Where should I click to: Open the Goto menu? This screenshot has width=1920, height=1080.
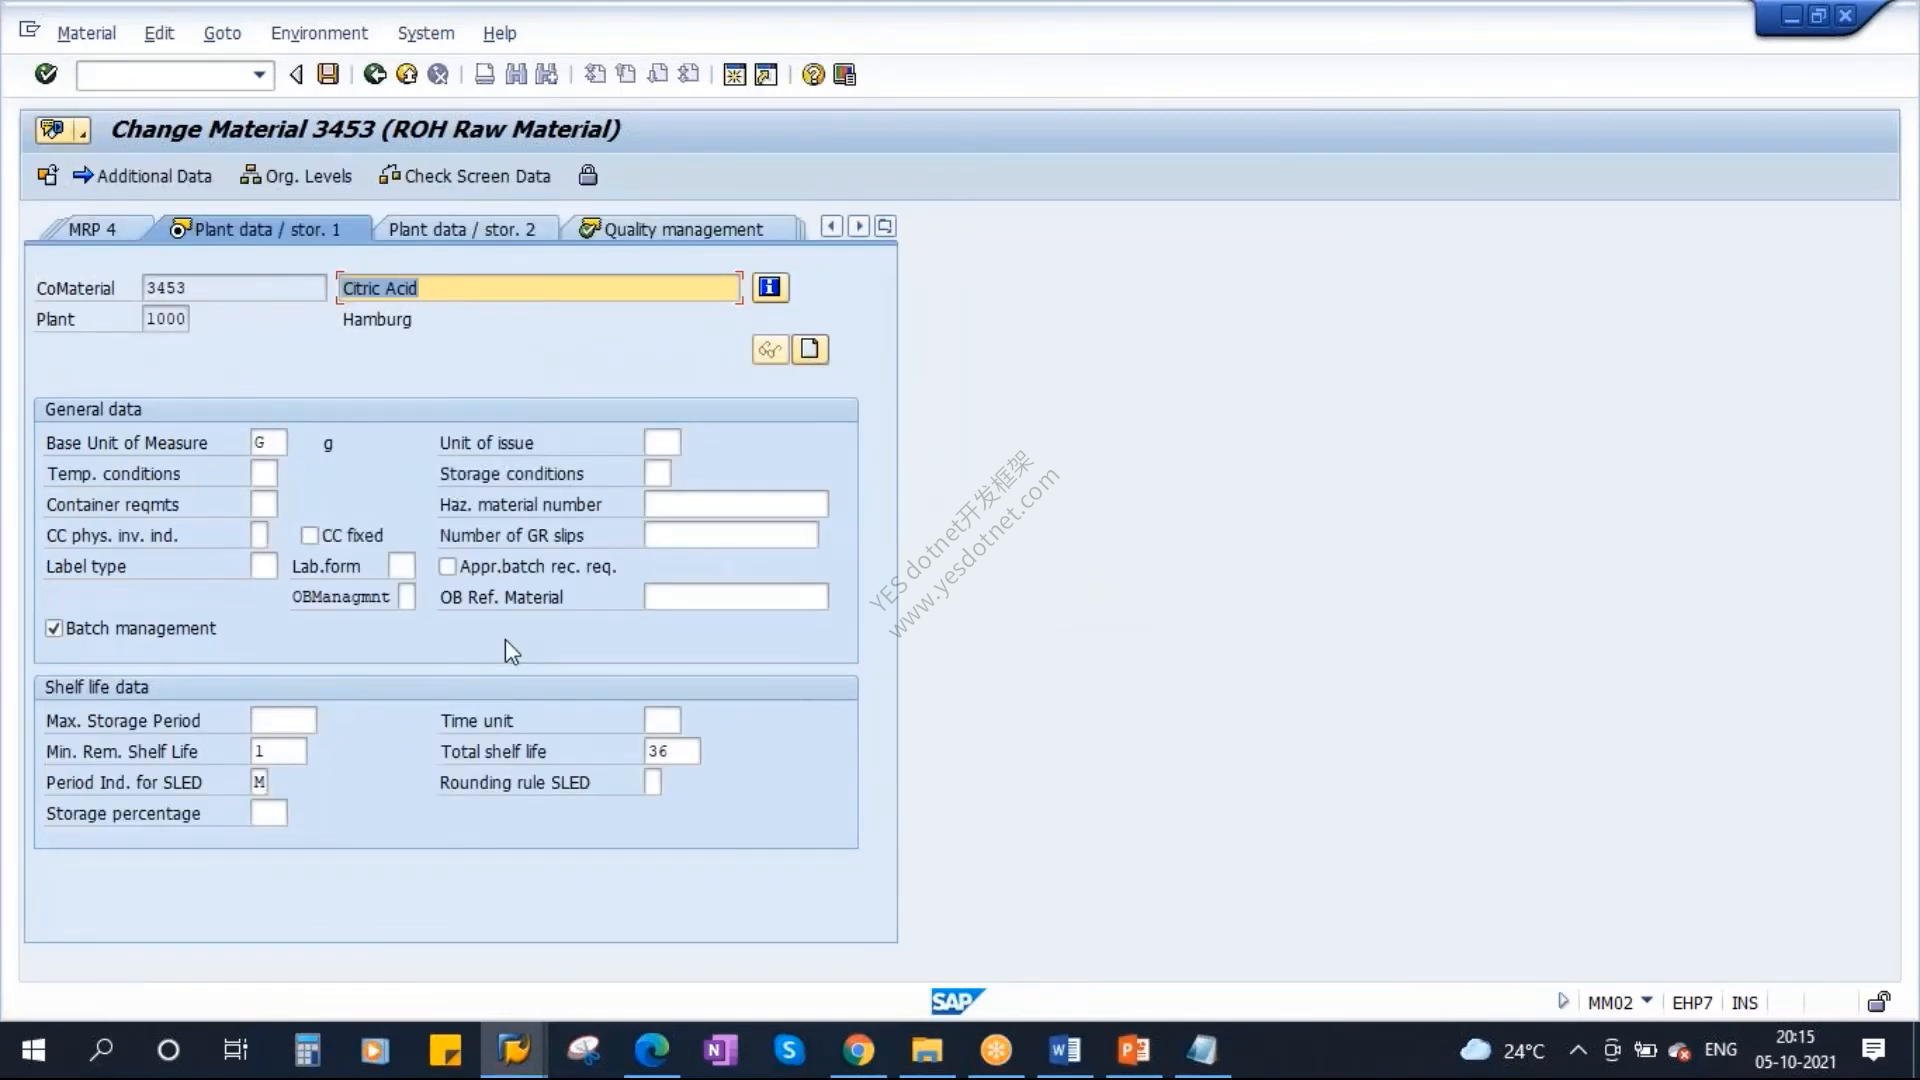222,33
